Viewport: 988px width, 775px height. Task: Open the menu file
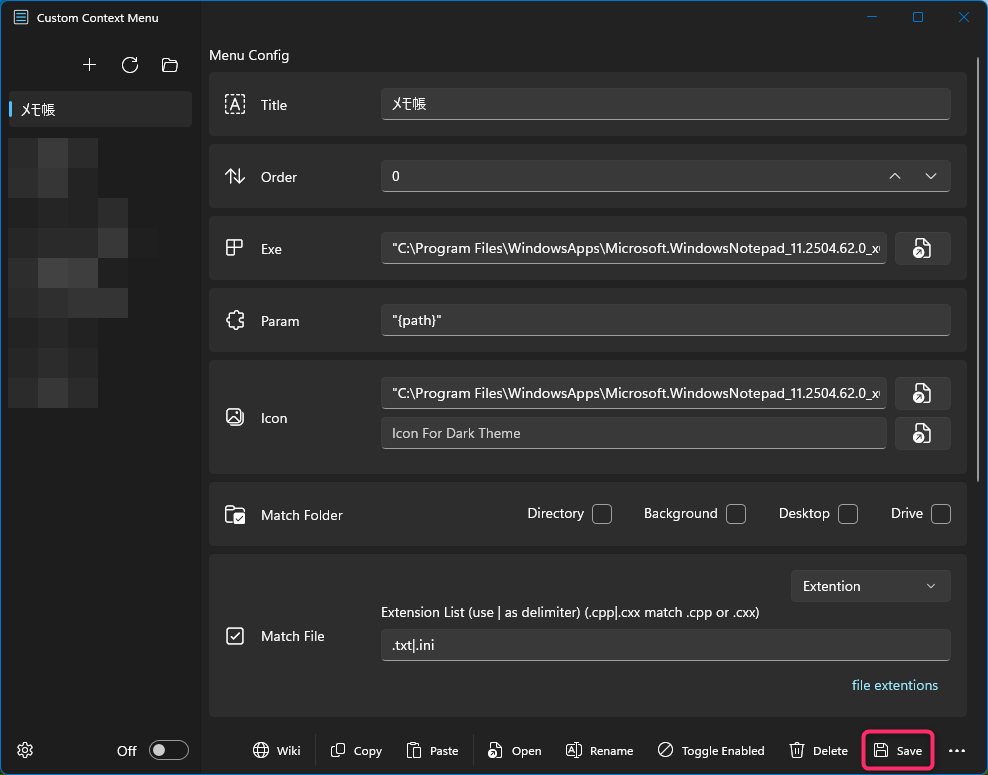[514, 750]
